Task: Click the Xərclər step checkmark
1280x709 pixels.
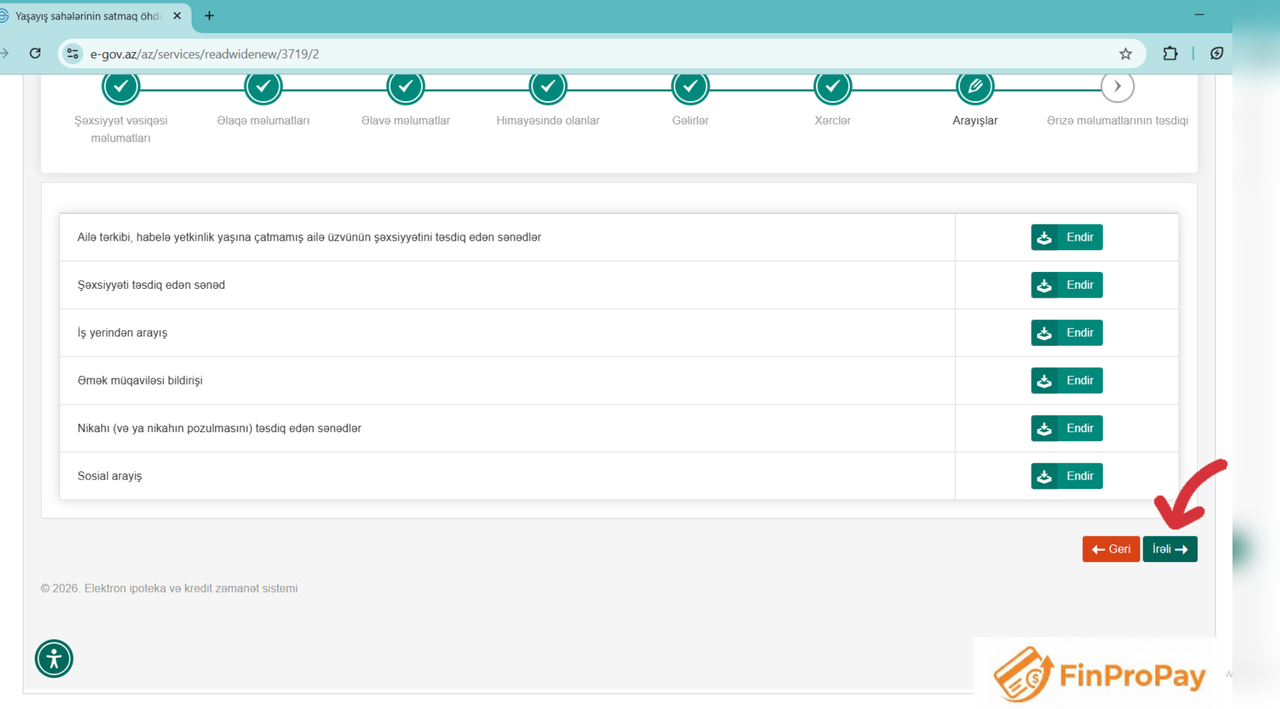Action: click(x=832, y=87)
